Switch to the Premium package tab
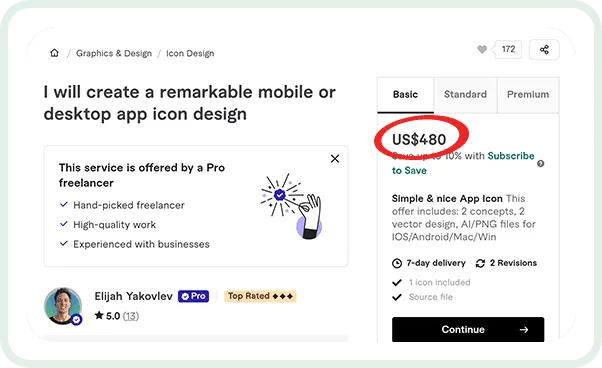Image resolution: width=602 pixels, height=368 pixels. click(x=528, y=95)
